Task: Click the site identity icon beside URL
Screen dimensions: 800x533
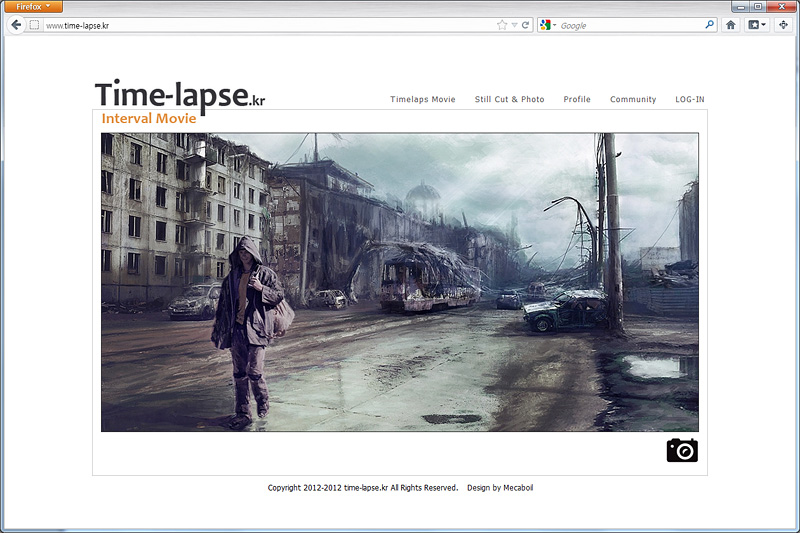Action: tap(34, 25)
